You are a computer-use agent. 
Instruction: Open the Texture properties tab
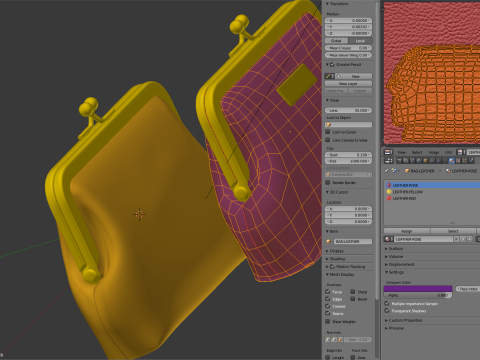(x=458, y=160)
